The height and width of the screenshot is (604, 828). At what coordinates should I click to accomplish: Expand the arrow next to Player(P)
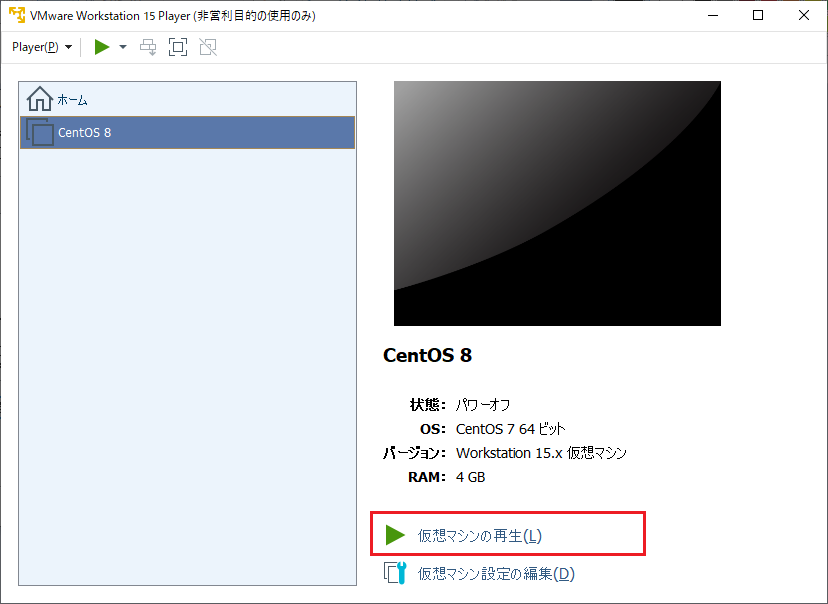[67, 46]
